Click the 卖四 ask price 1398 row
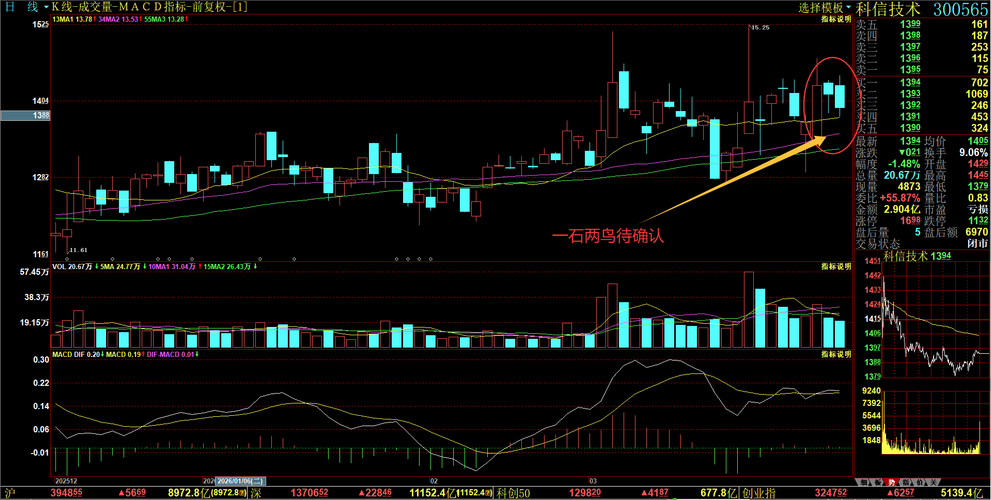 point(922,35)
